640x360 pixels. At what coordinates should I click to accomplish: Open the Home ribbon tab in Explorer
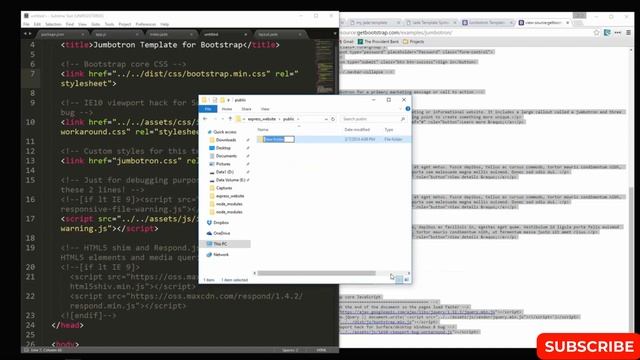tap(227, 109)
